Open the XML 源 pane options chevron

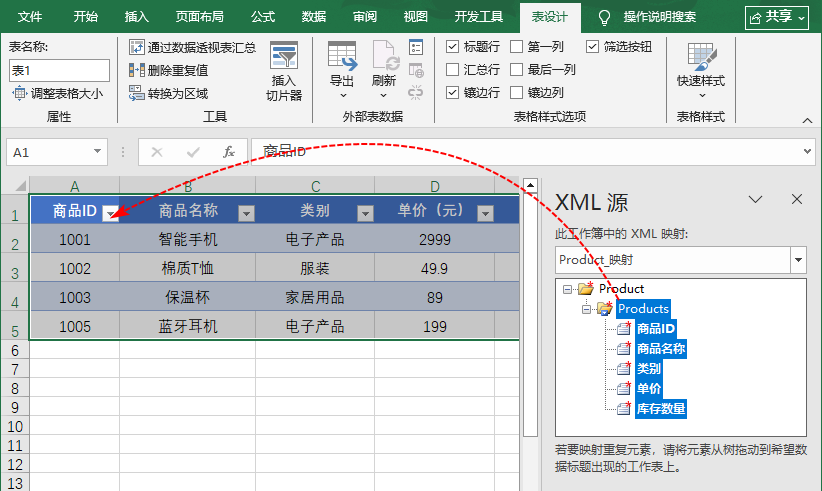click(x=755, y=199)
